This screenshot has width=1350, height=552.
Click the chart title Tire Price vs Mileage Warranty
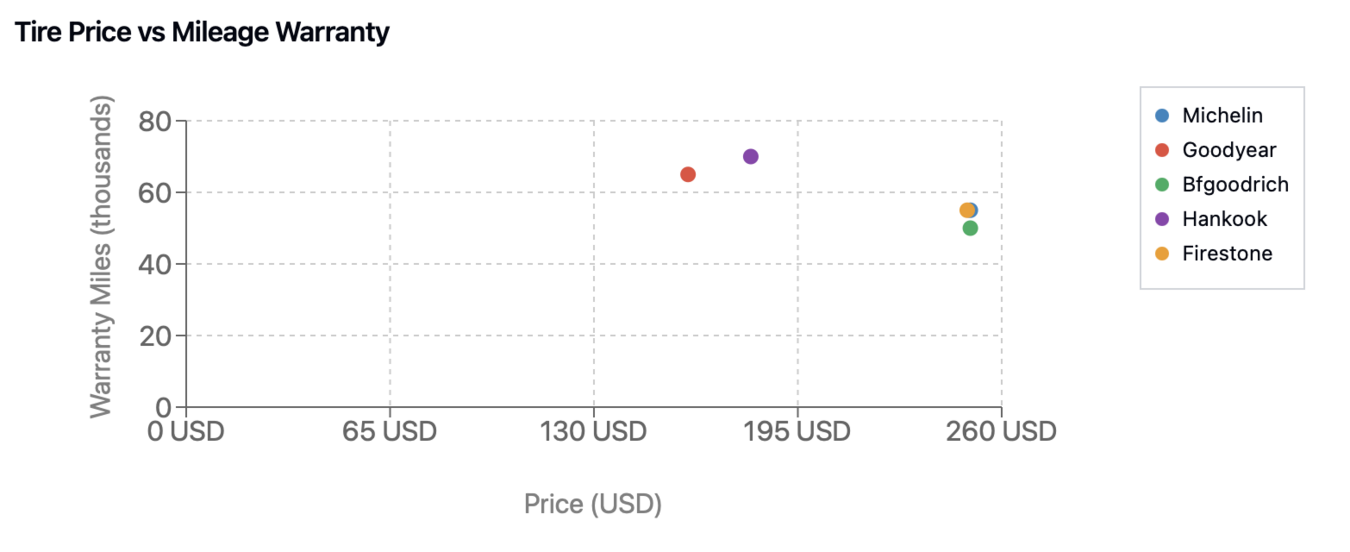[x=202, y=33]
